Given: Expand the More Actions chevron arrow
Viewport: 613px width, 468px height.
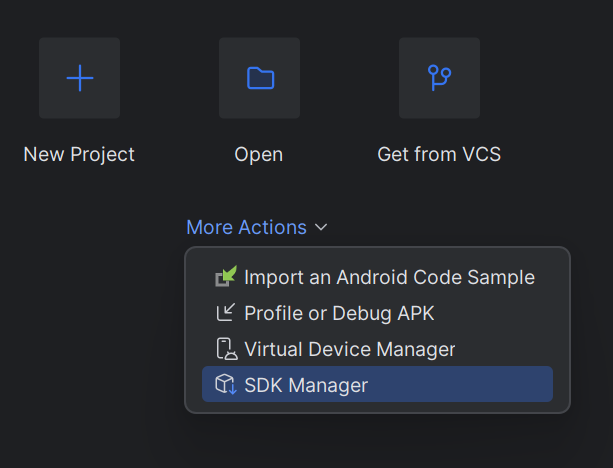Looking at the screenshot, I should tap(321, 228).
